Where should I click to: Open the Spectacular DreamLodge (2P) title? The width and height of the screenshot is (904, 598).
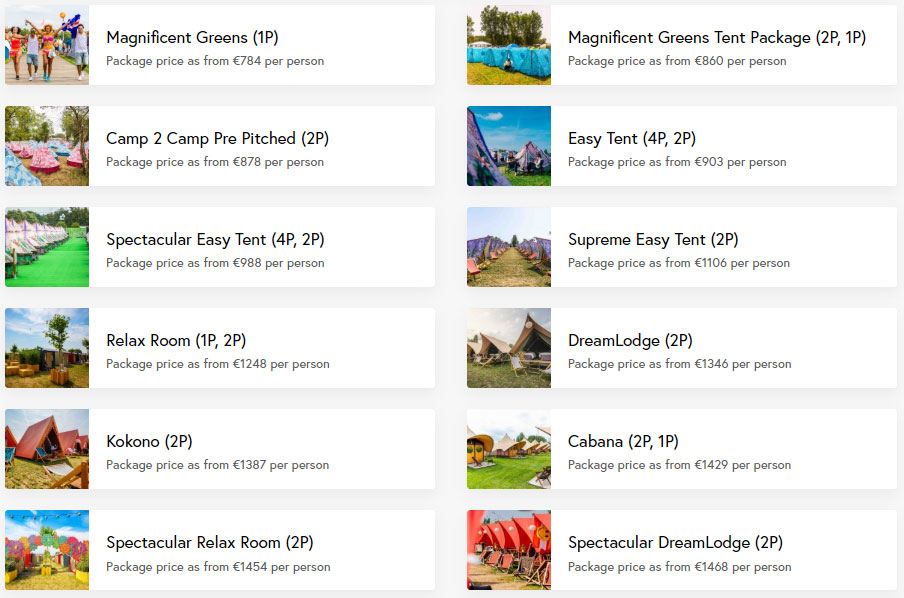click(675, 543)
